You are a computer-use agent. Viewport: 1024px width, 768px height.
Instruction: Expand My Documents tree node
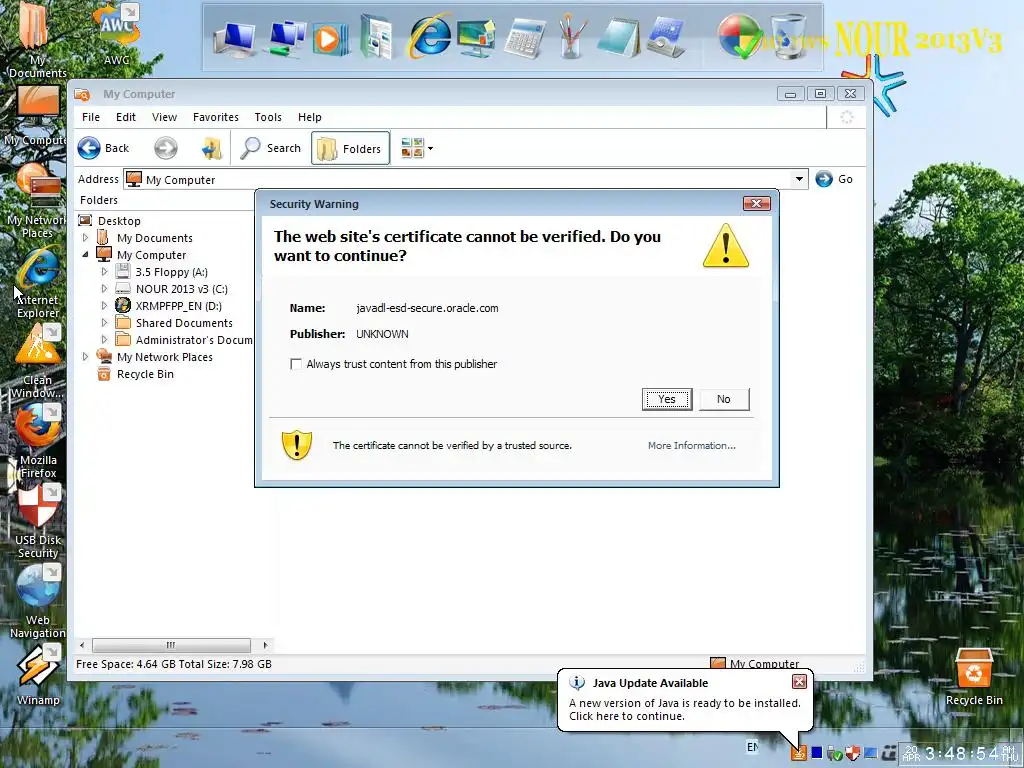coord(86,238)
